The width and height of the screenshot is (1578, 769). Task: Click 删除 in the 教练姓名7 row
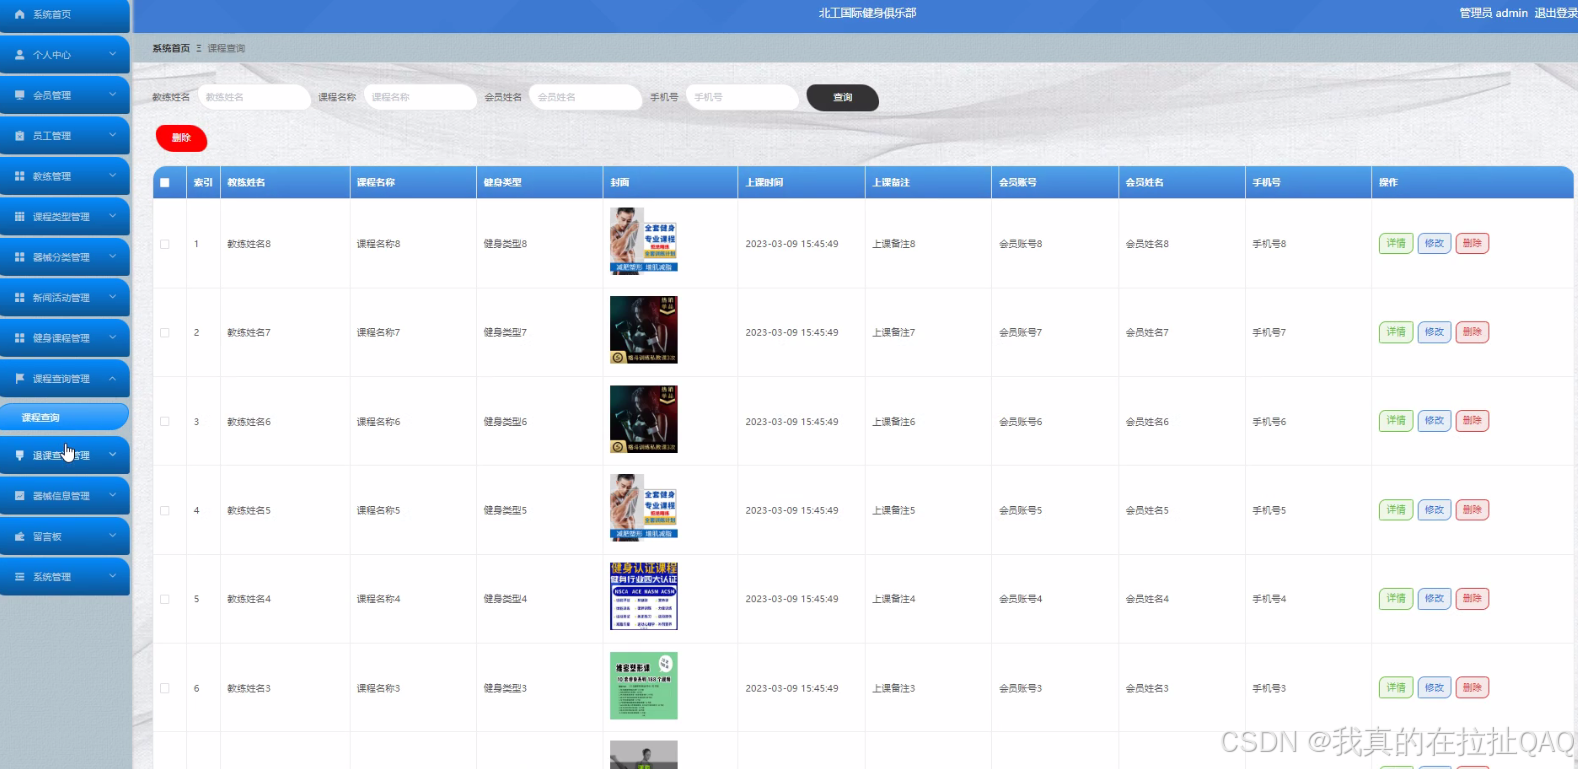[x=1472, y=332]
